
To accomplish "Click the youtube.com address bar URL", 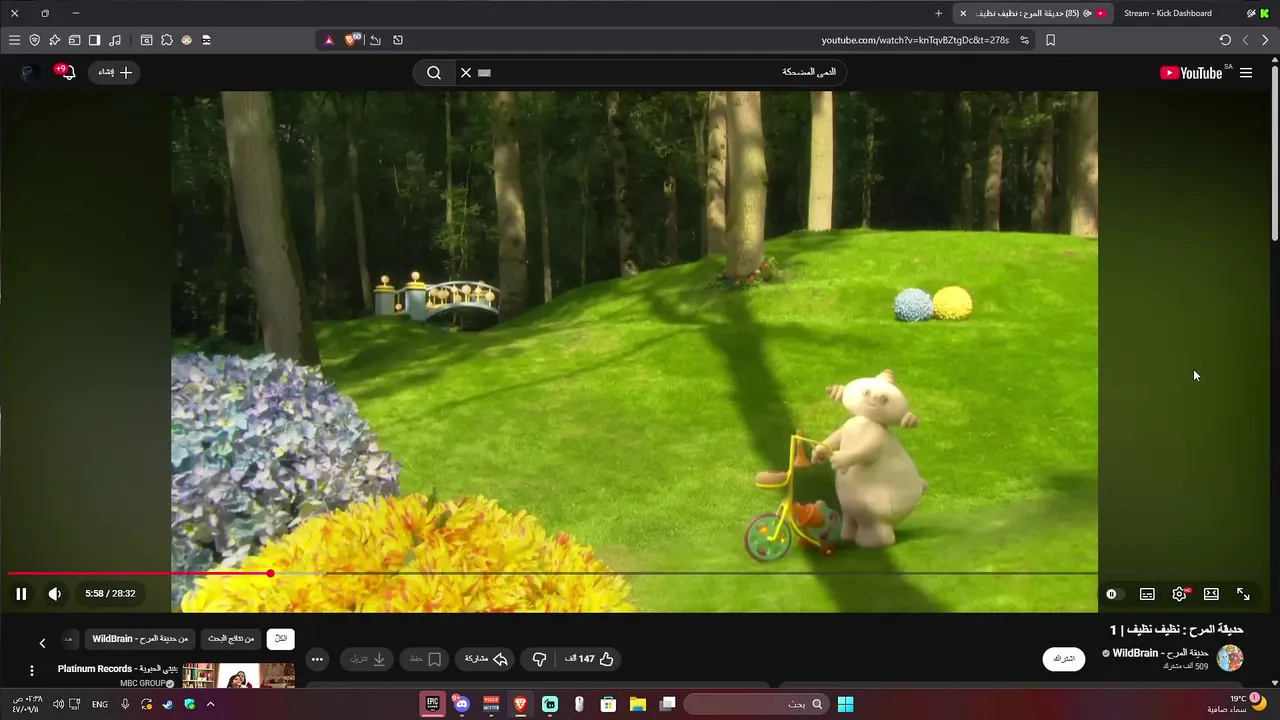I will [x=915, y=40].
